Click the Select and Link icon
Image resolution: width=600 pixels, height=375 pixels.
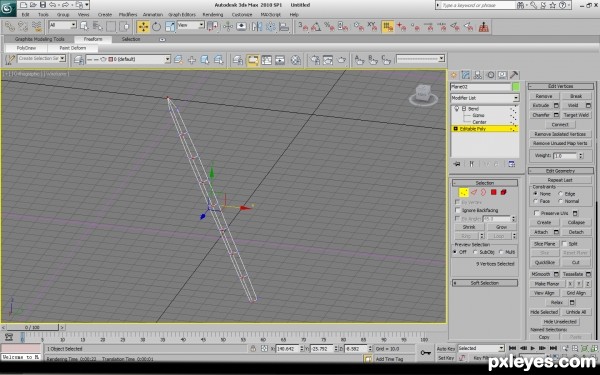pyautogui.click(x=10, y=27)
